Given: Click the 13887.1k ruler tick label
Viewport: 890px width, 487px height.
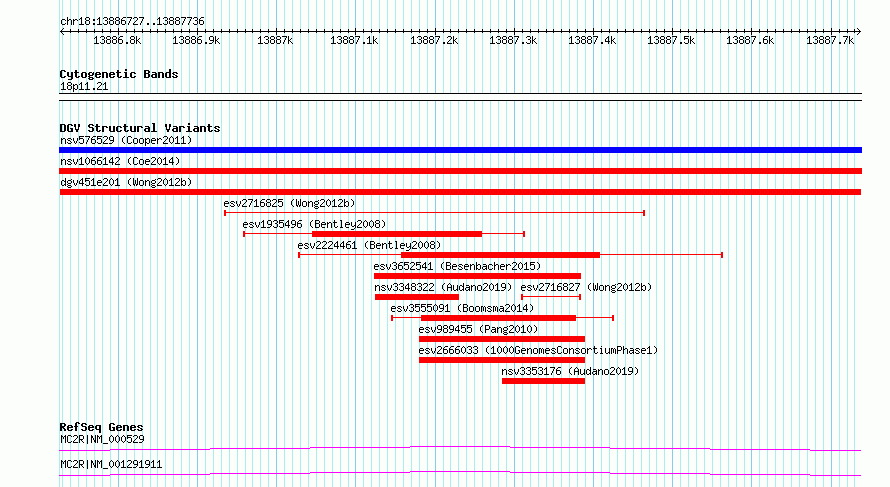Looking at the screenshot, I should coord(354,40).
